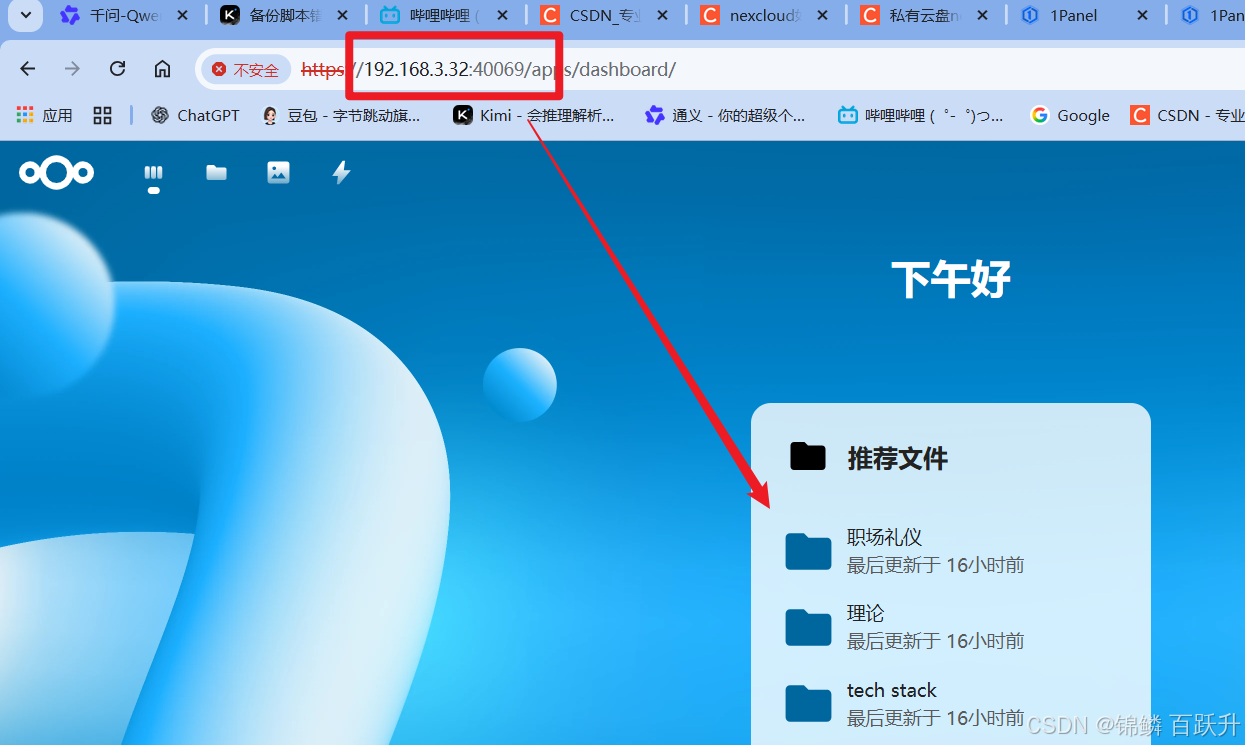Image resolution: width=1245 pixels, height=745 pixels.
Task: Open the ChatGPT bookmark
Action: pos(195,115)
